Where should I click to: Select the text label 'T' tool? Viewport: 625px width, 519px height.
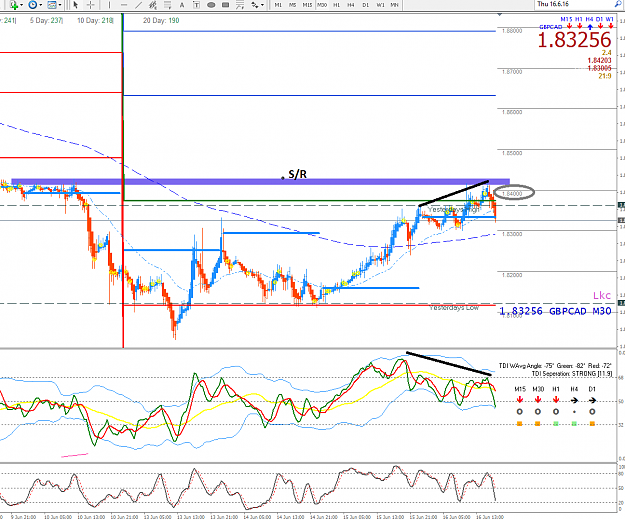pyautogui.click(x=196, y=5)
